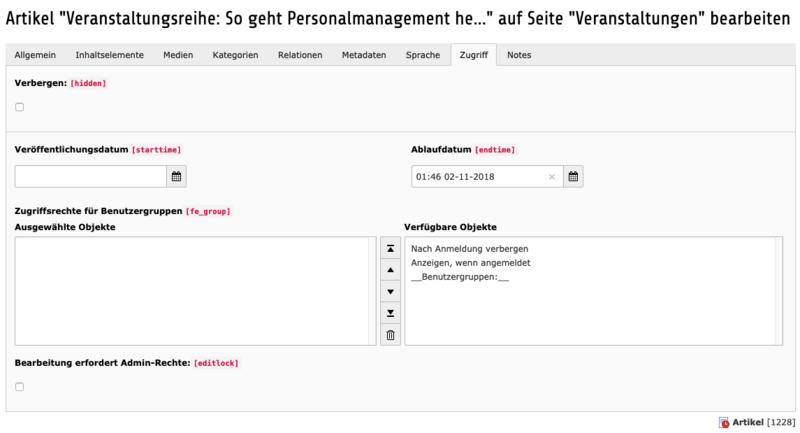Focus the Veröffentlichungsdatum input field
Image resolution: width=800 pixels, height=433 pixels.
[90, 177]
